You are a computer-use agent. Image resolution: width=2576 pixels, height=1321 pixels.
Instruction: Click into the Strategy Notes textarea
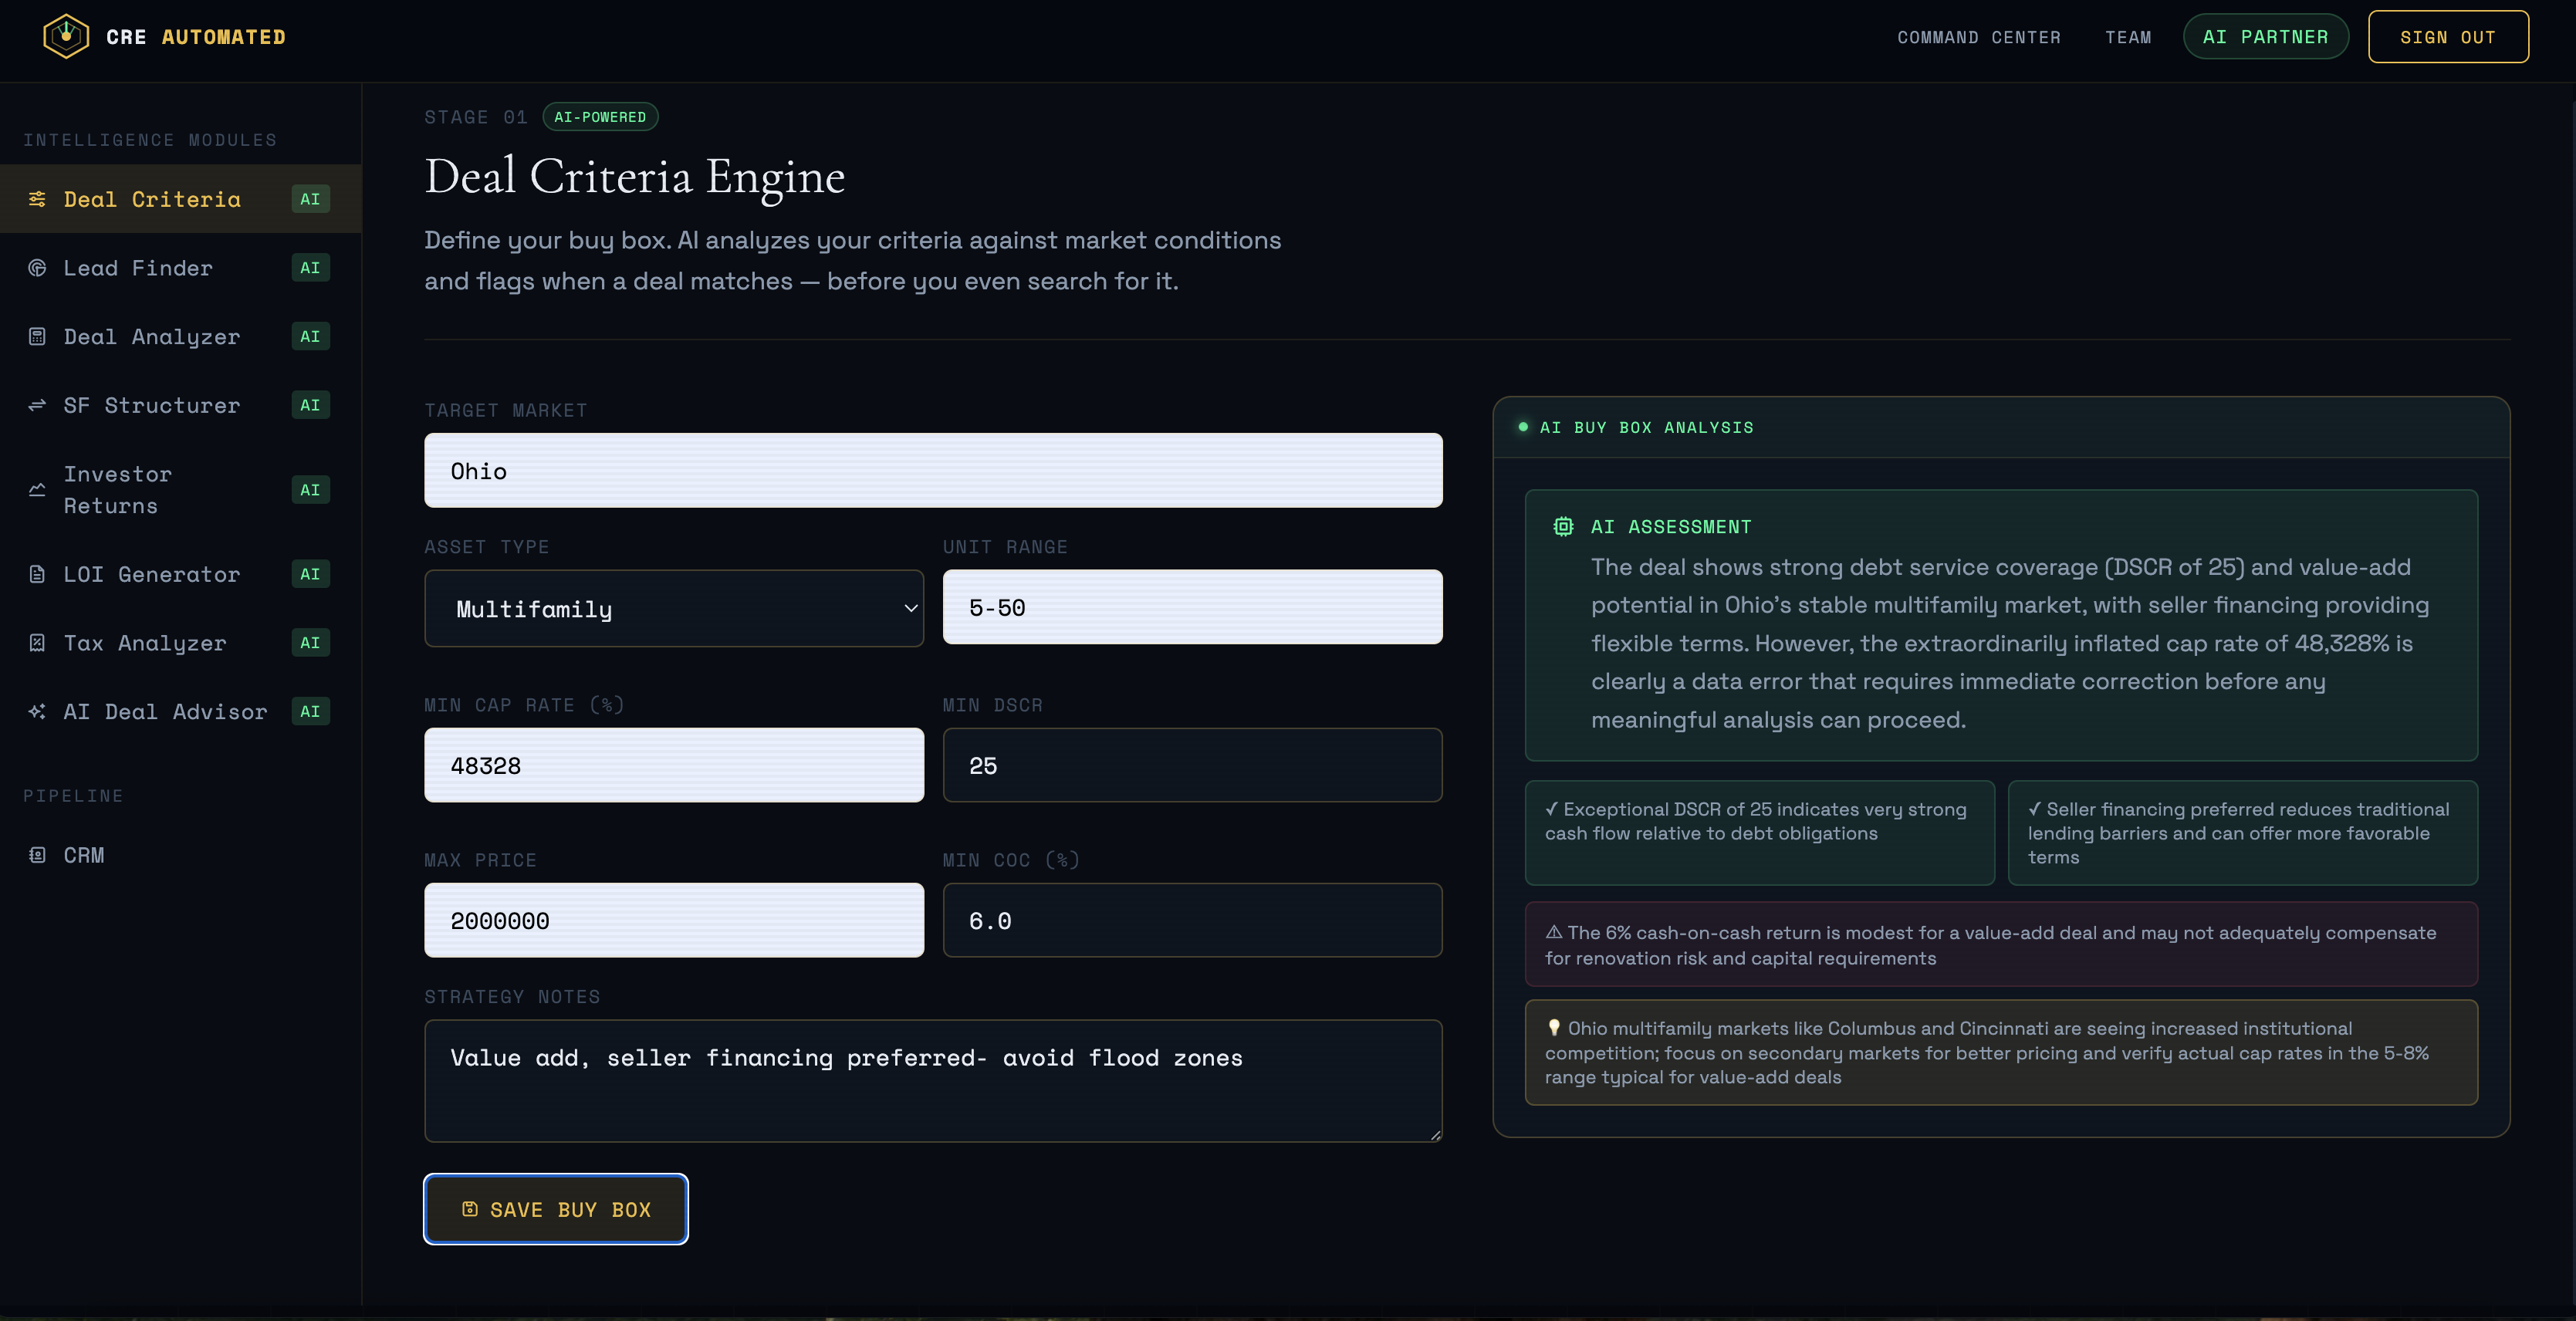[933, 1081]
